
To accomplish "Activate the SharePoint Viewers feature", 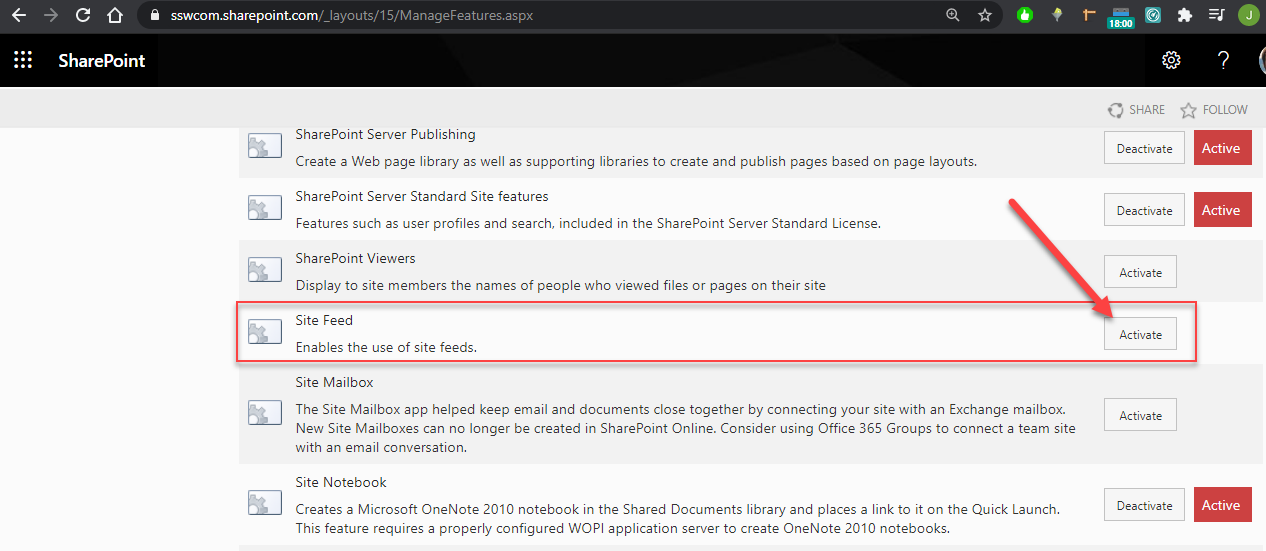I will click(x=1140, y=272).
